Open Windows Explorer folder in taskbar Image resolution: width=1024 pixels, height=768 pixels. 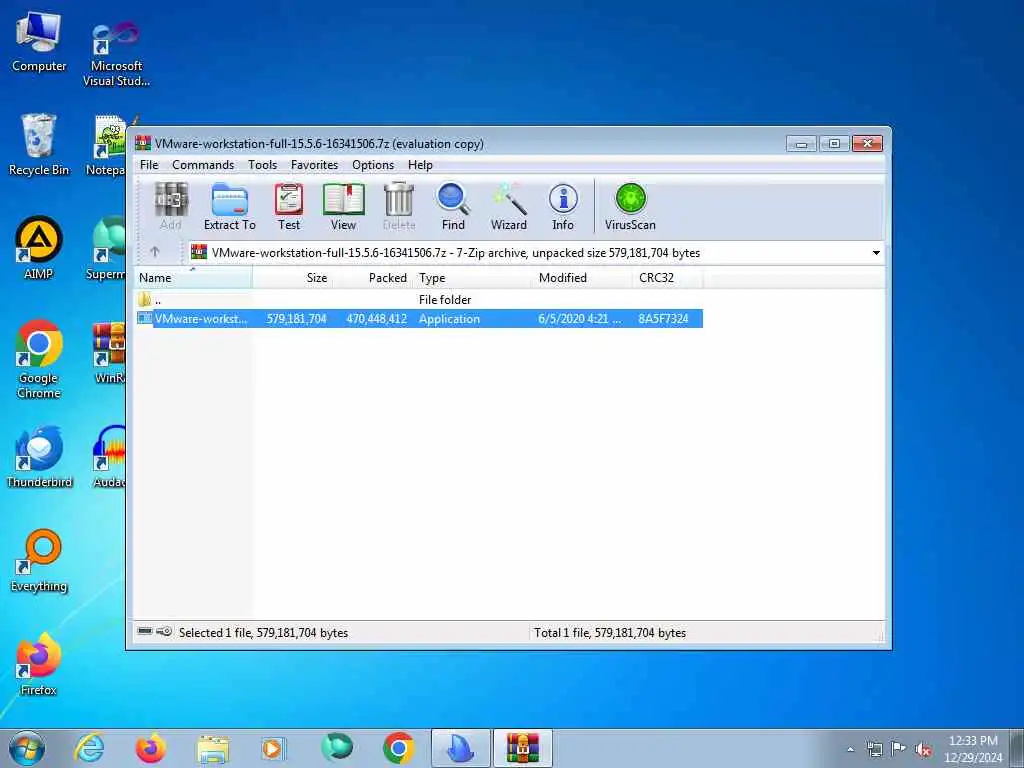coord(213,748)
